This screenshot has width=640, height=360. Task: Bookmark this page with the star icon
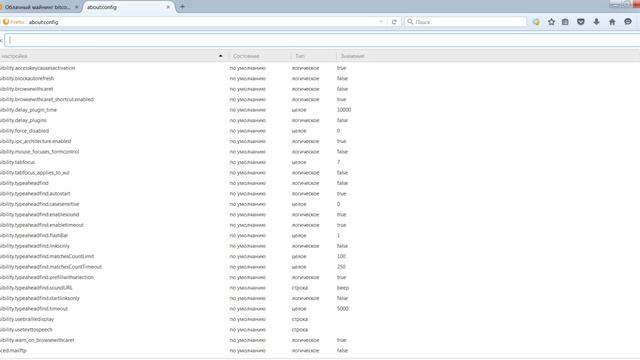pyautogui.click(x=551, y=22)
